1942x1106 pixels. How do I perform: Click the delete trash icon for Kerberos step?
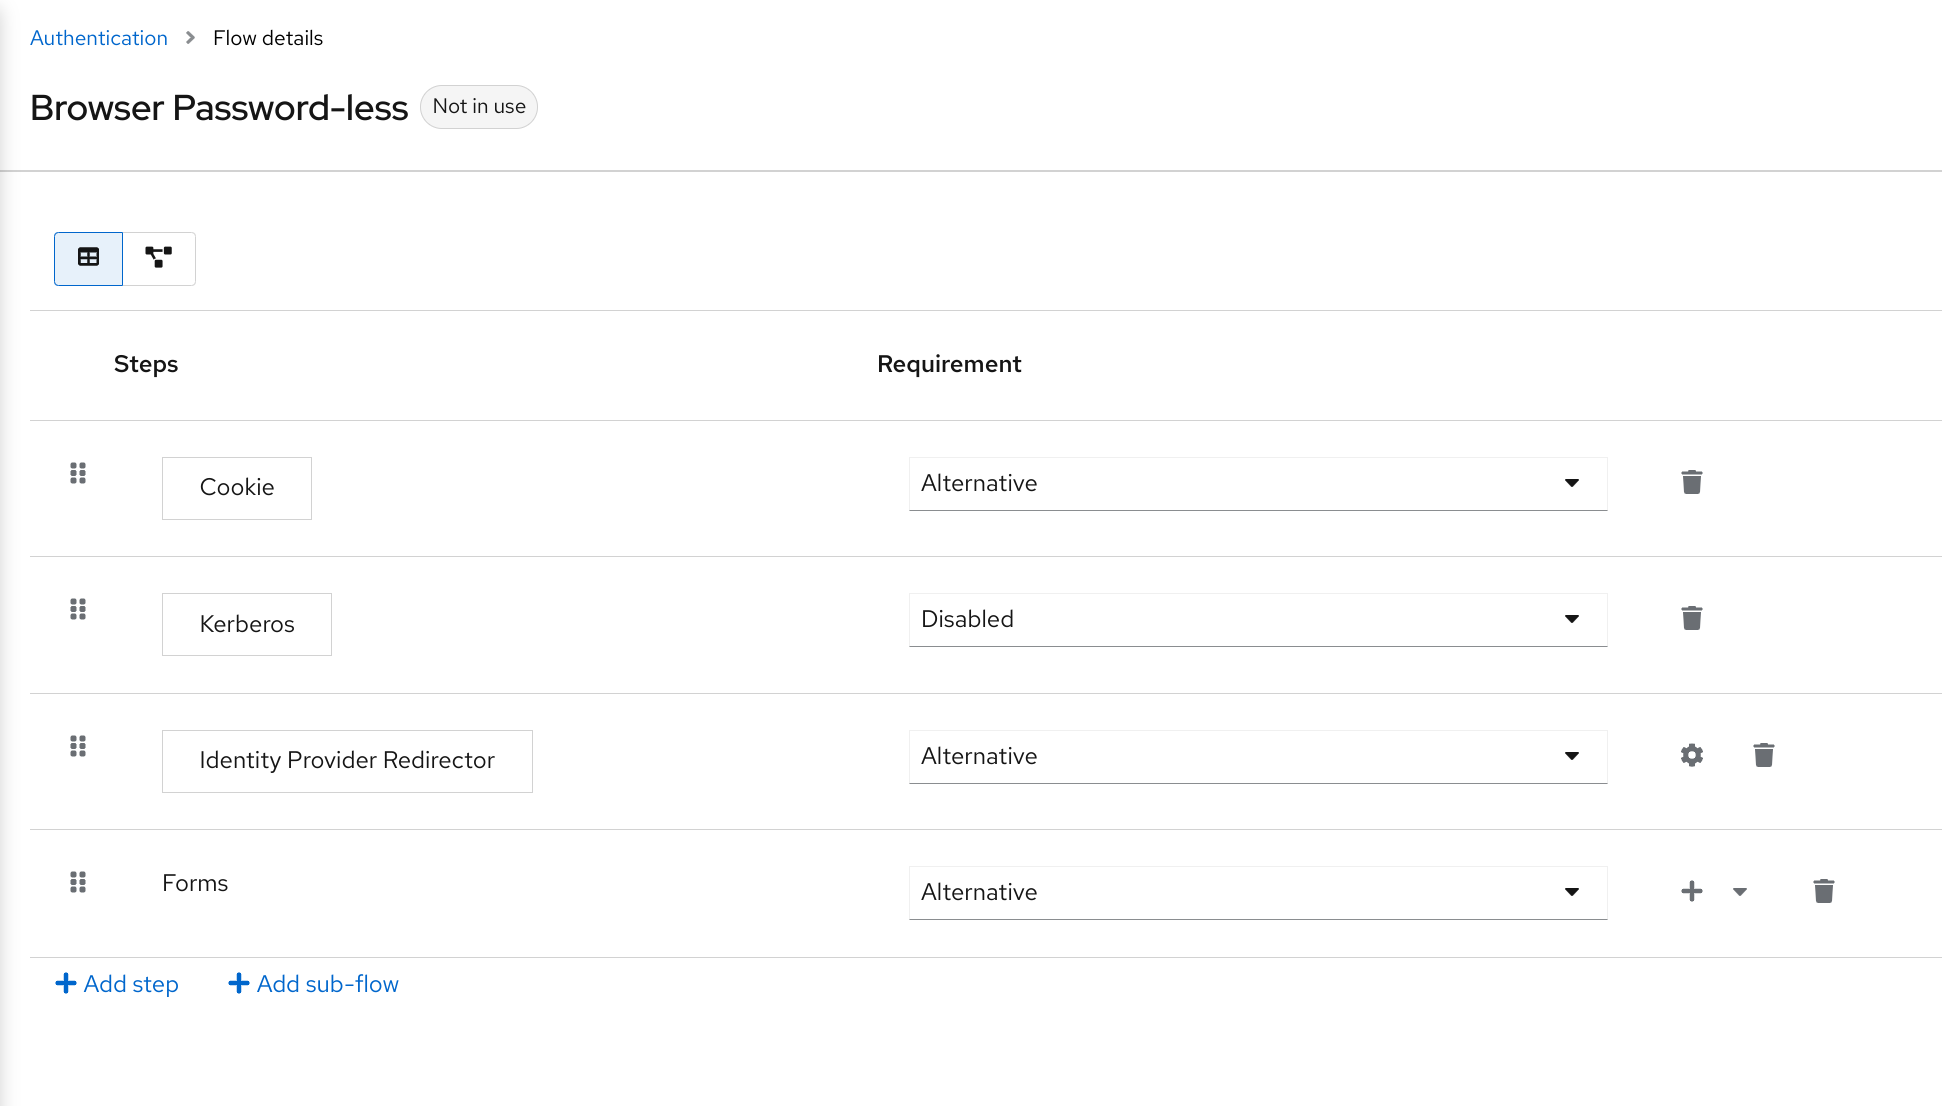(x=1691, y=618)
